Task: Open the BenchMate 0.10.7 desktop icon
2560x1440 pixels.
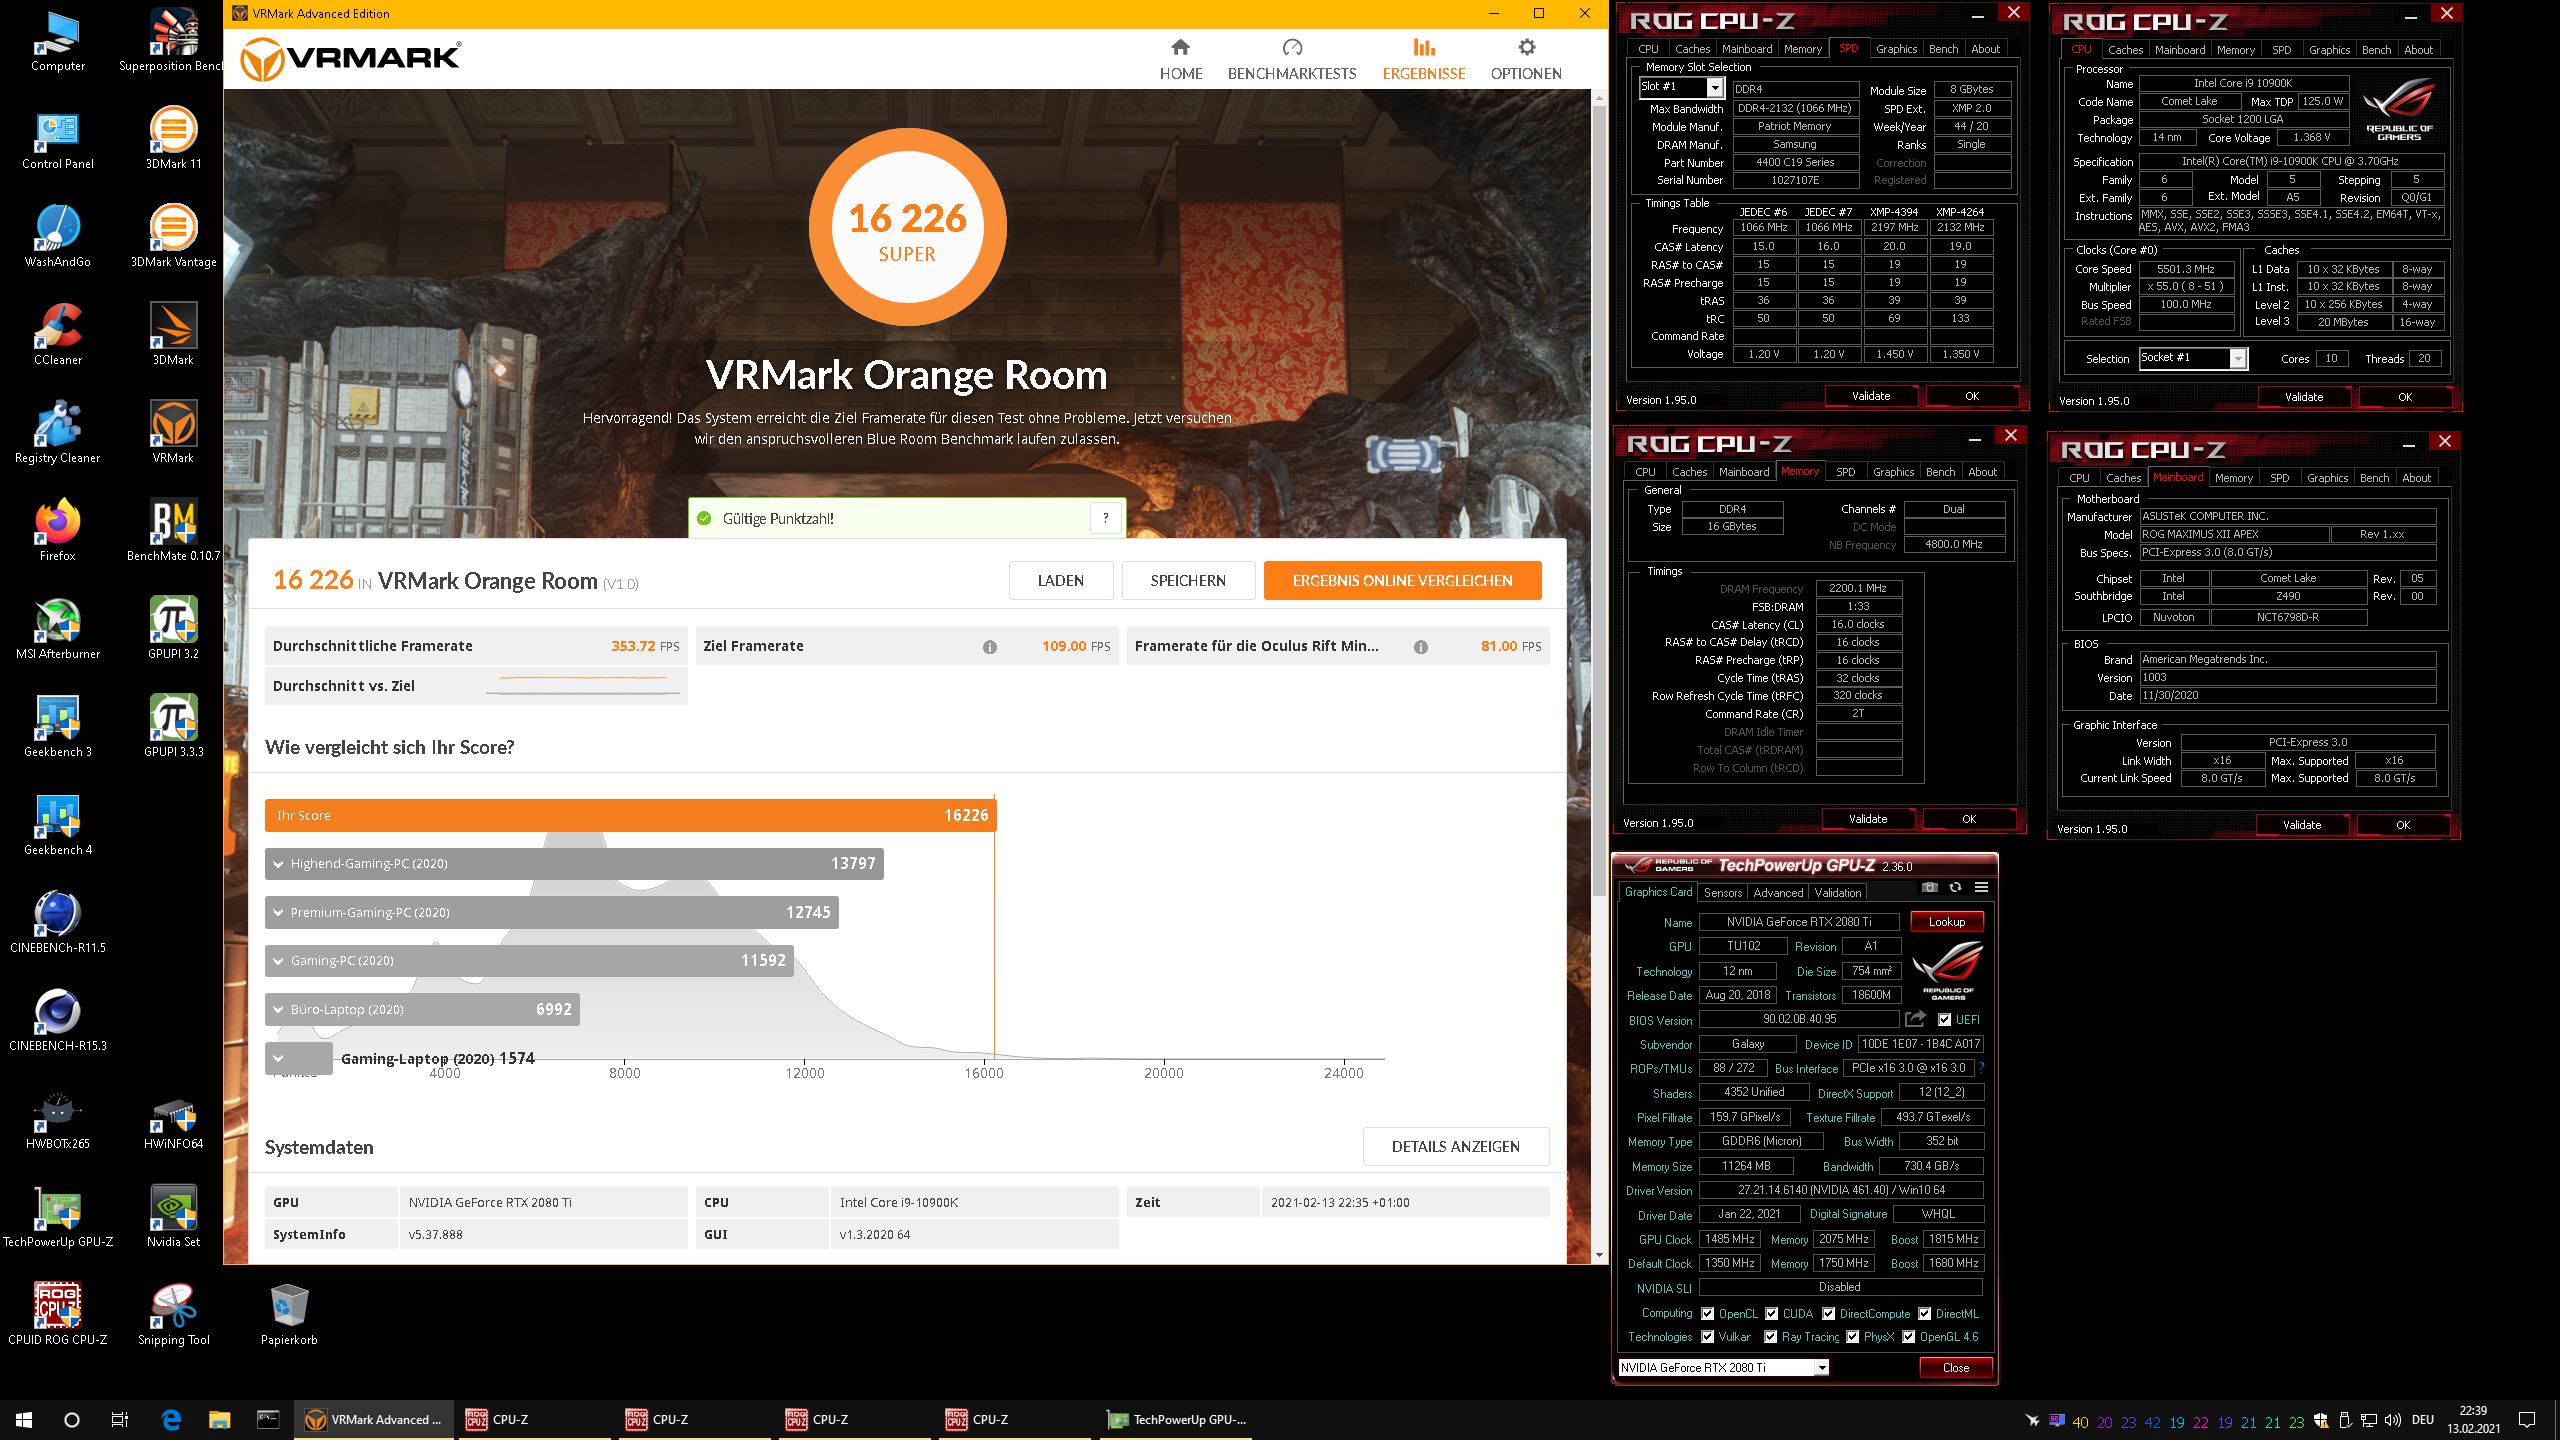Action: [x=173, y=530]
